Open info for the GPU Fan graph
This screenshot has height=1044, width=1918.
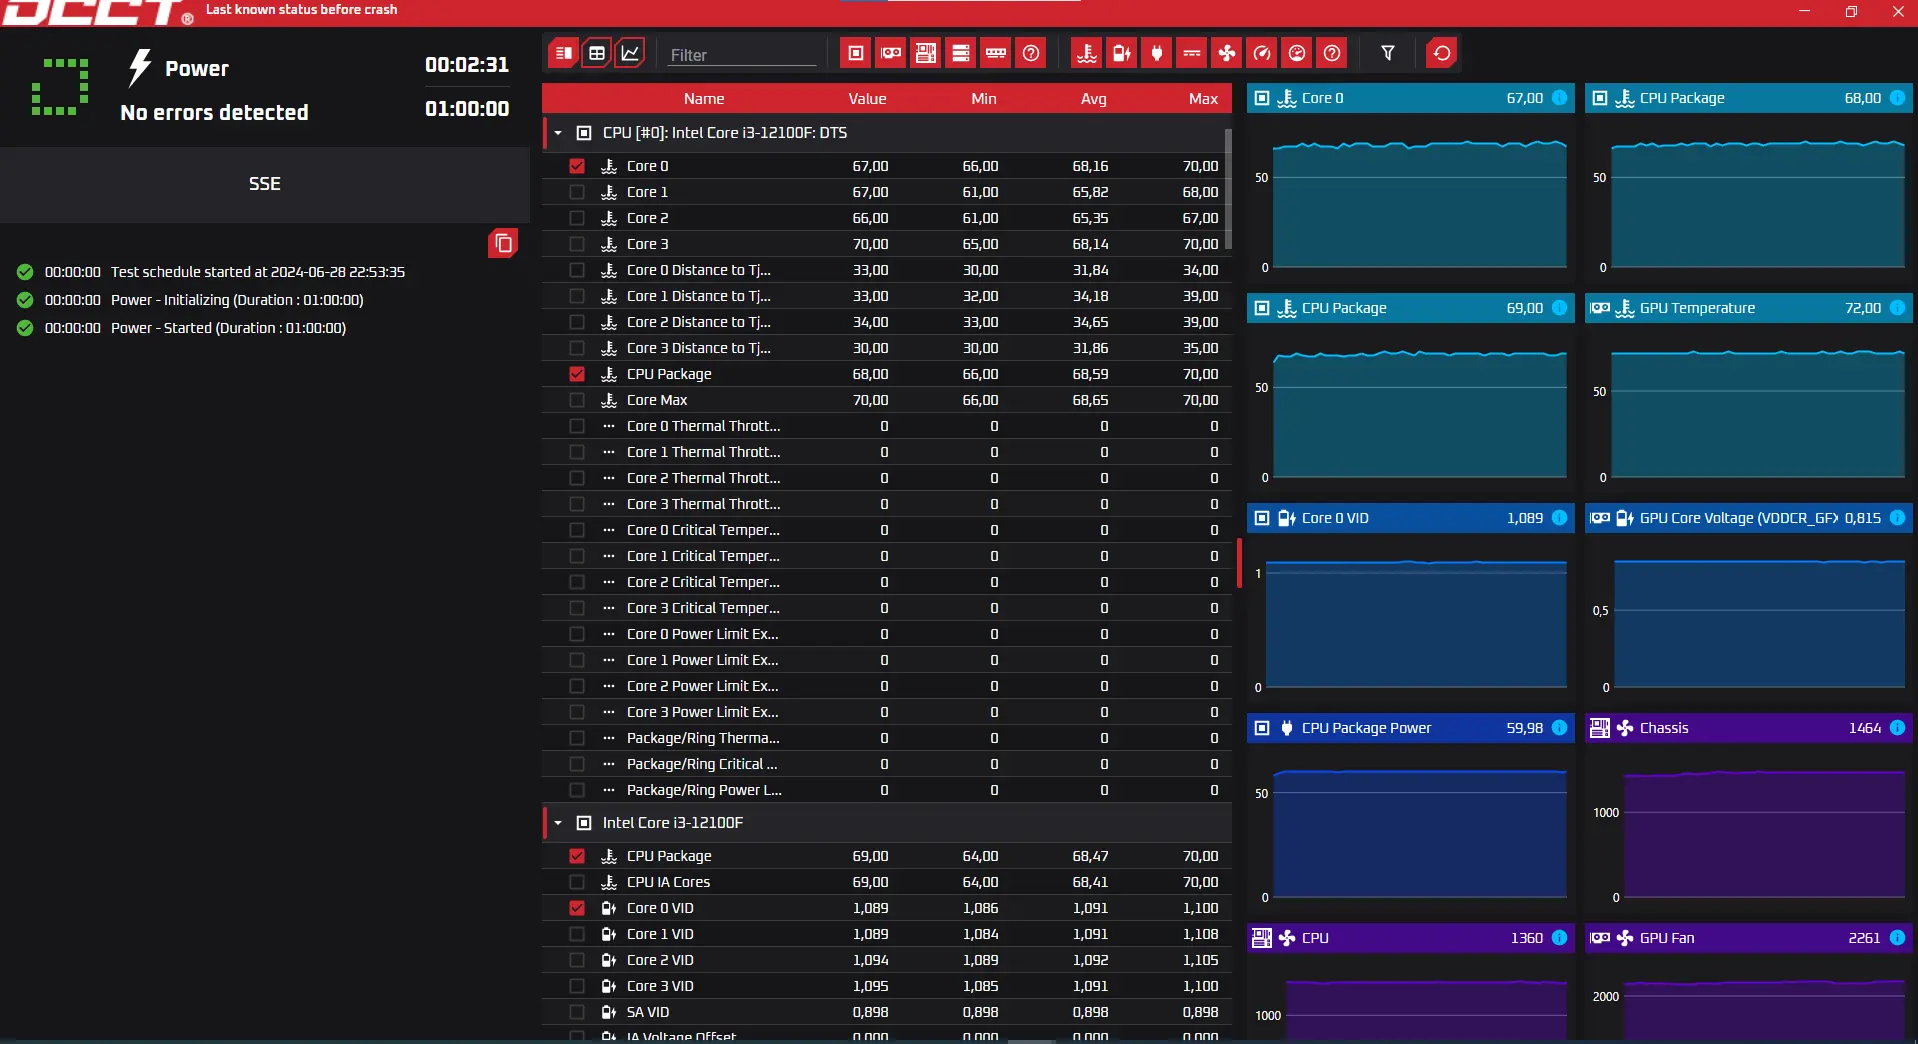pos(1897,938)
